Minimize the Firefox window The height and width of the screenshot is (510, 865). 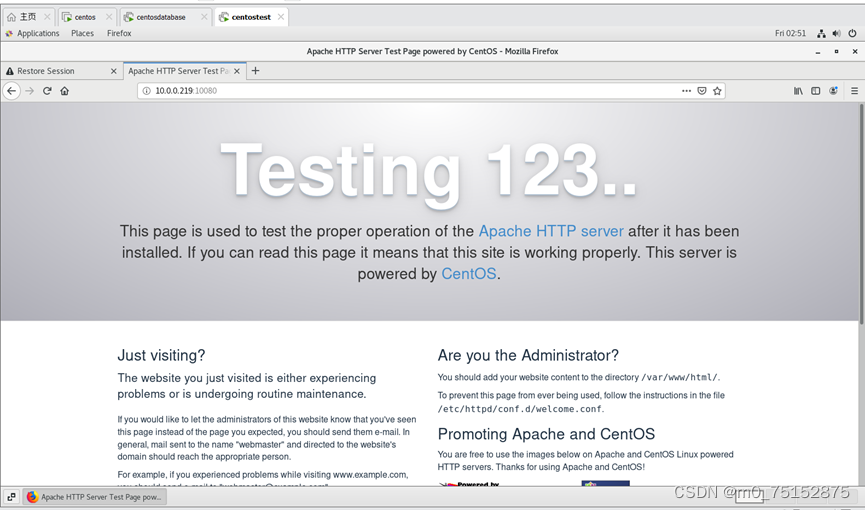coord(818,51)
